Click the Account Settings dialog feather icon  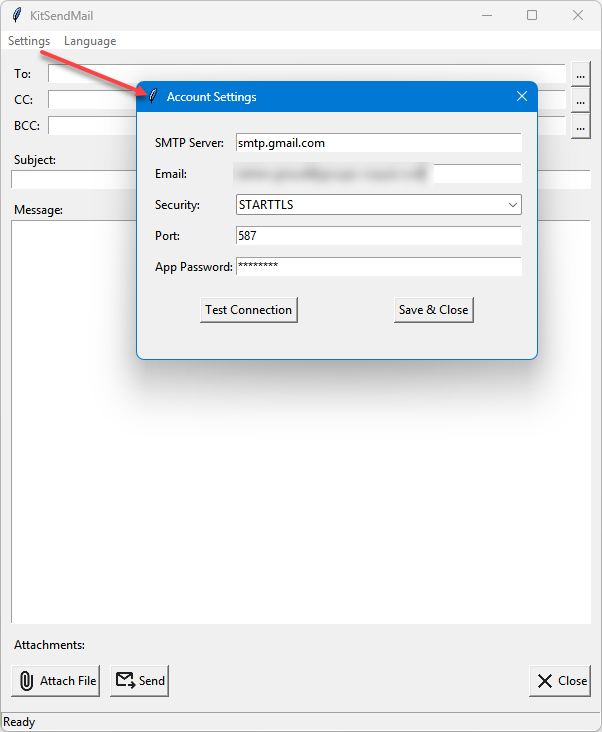click(x=152, y=97)
